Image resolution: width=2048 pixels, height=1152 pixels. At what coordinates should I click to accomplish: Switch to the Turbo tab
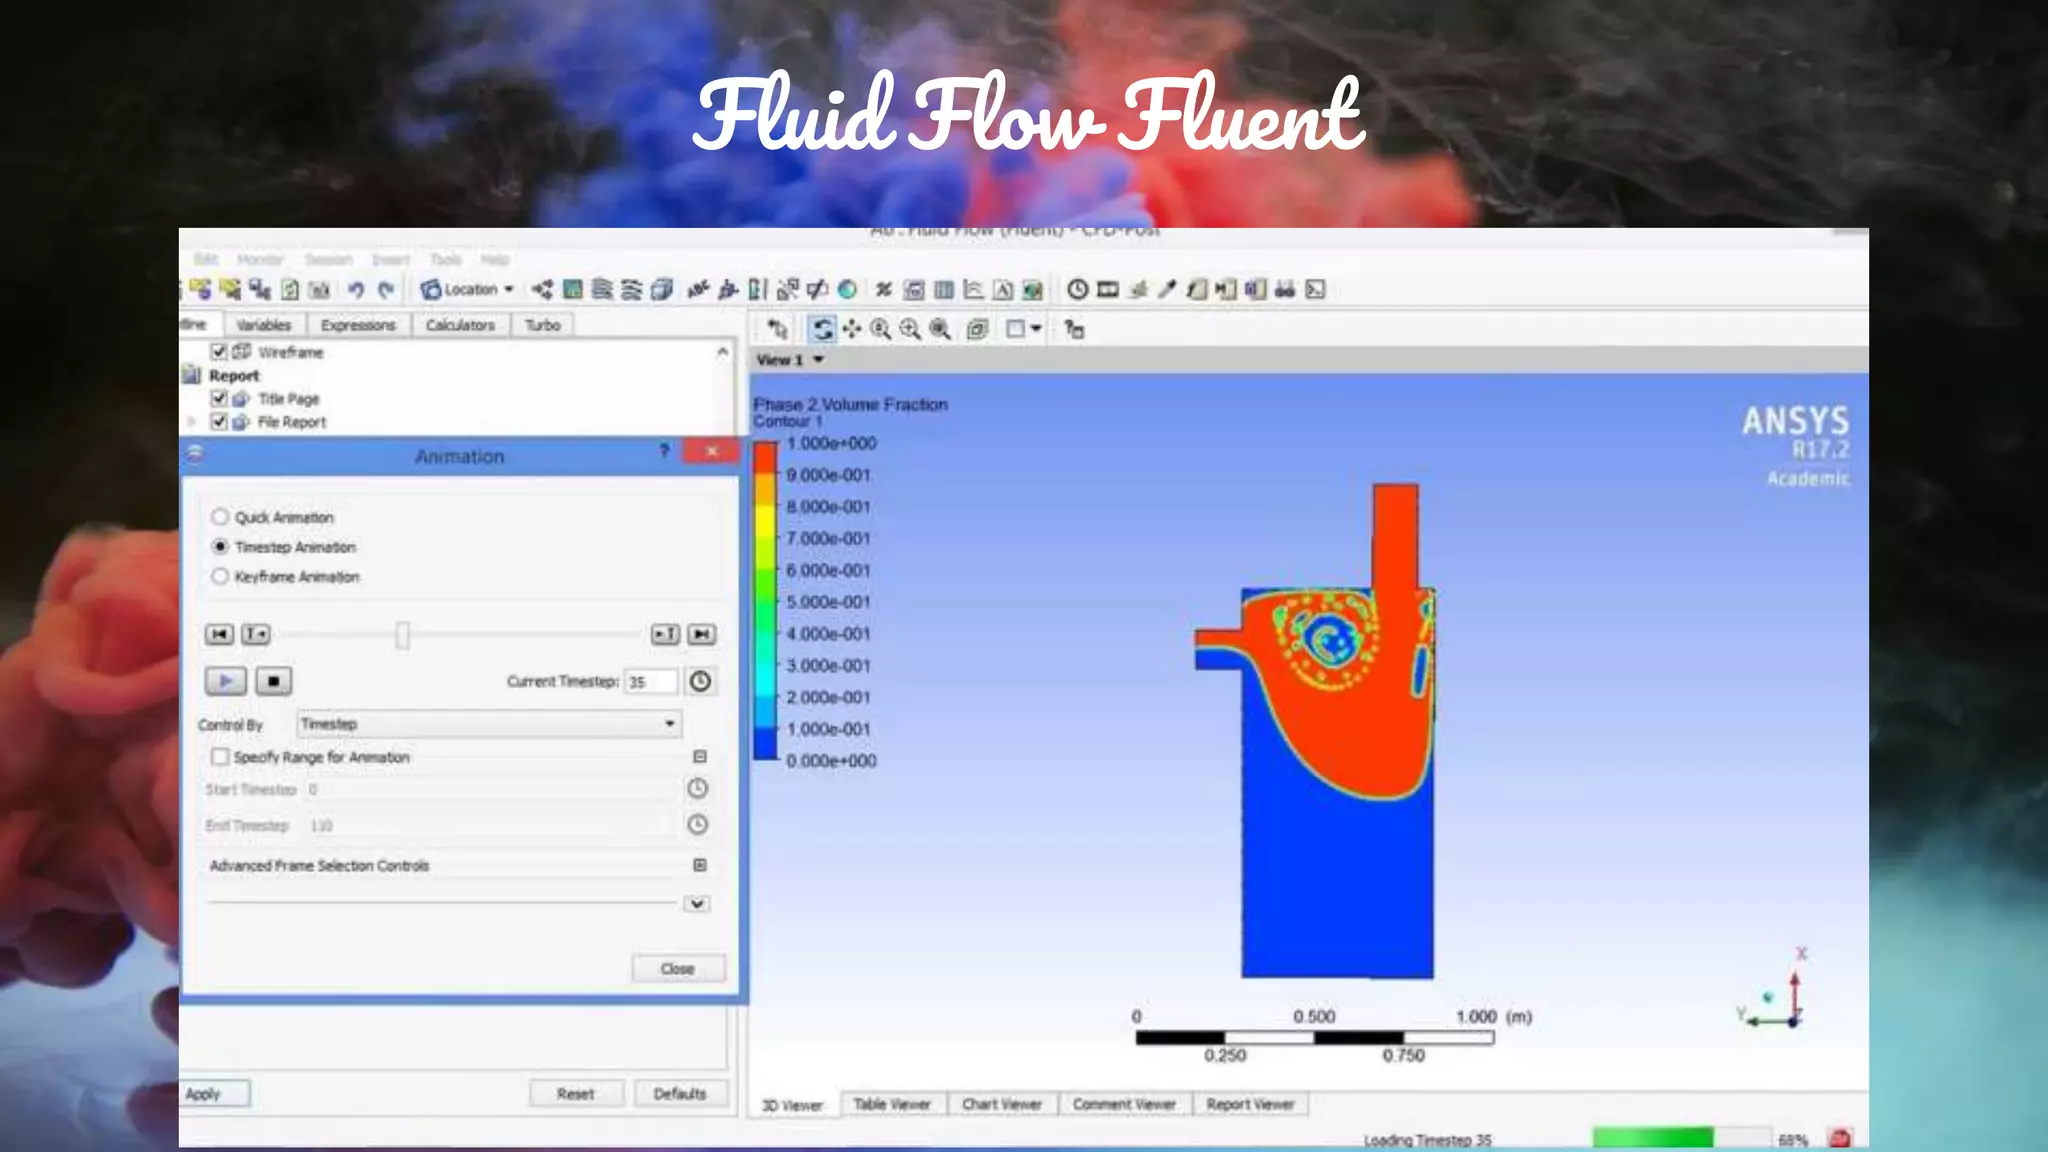[542, 325]
